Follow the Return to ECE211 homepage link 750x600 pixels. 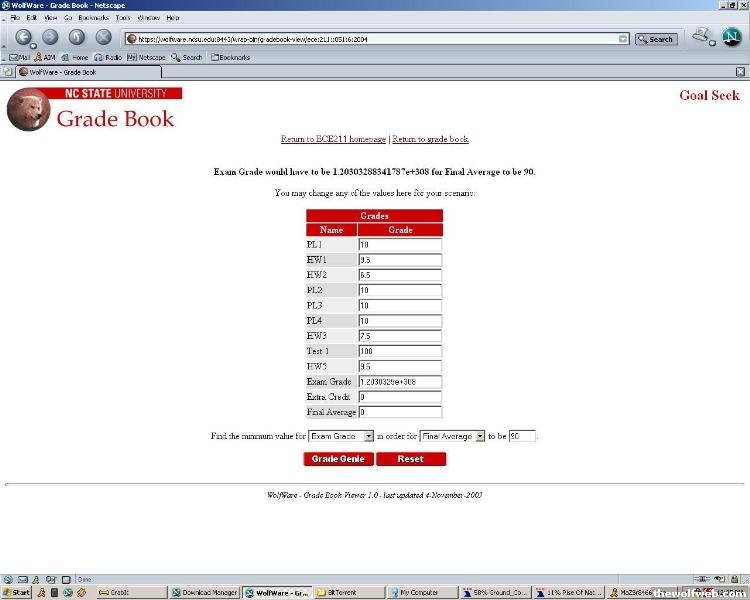(x=333, y=139)
